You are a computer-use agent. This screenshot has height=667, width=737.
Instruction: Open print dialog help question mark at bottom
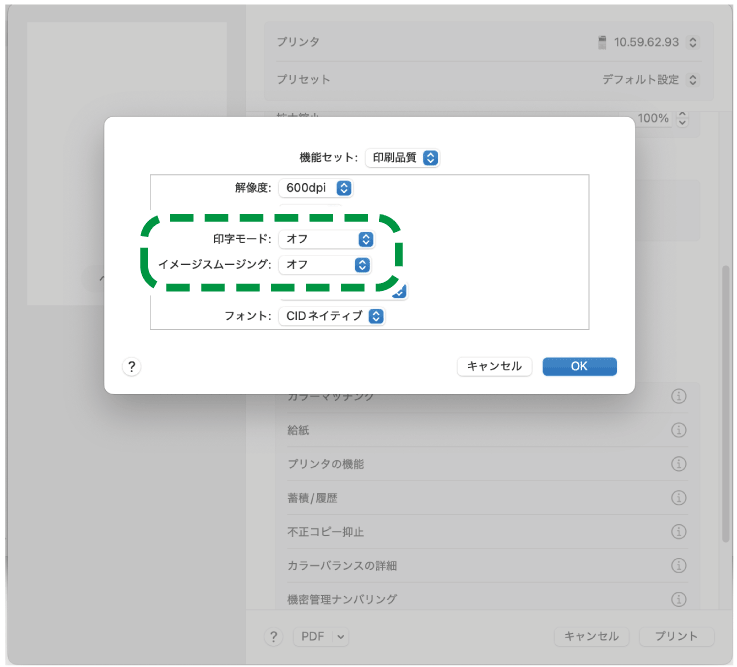274,637
